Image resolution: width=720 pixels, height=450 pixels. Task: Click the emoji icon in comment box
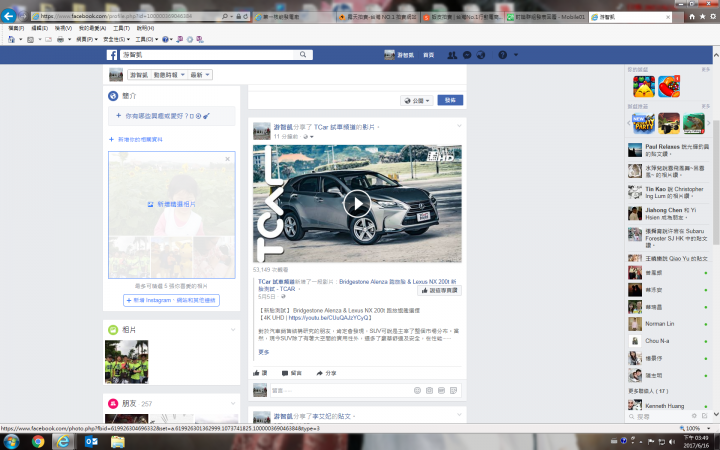tap(417, 390)
